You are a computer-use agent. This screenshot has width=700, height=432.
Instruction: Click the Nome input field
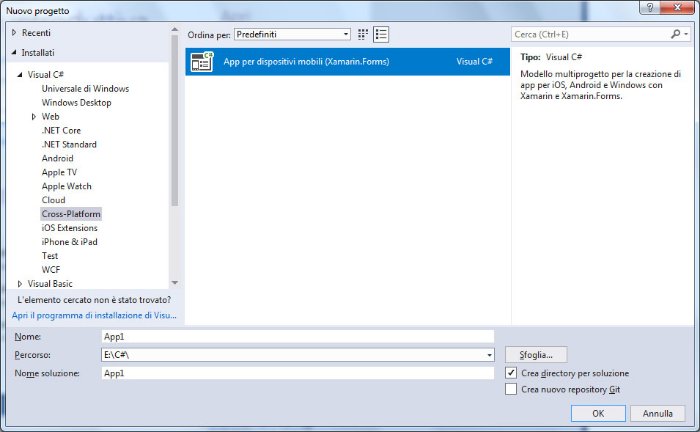pos(298,336)
